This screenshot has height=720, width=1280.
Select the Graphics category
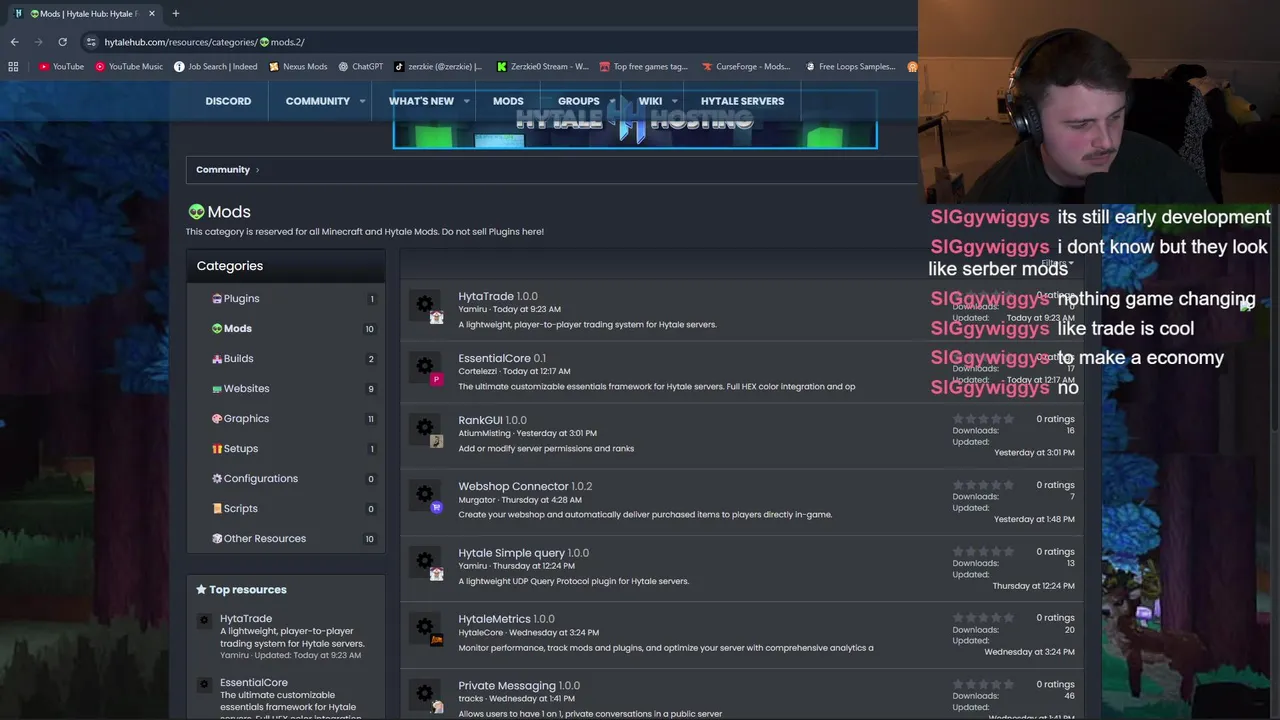click(246, 418)
